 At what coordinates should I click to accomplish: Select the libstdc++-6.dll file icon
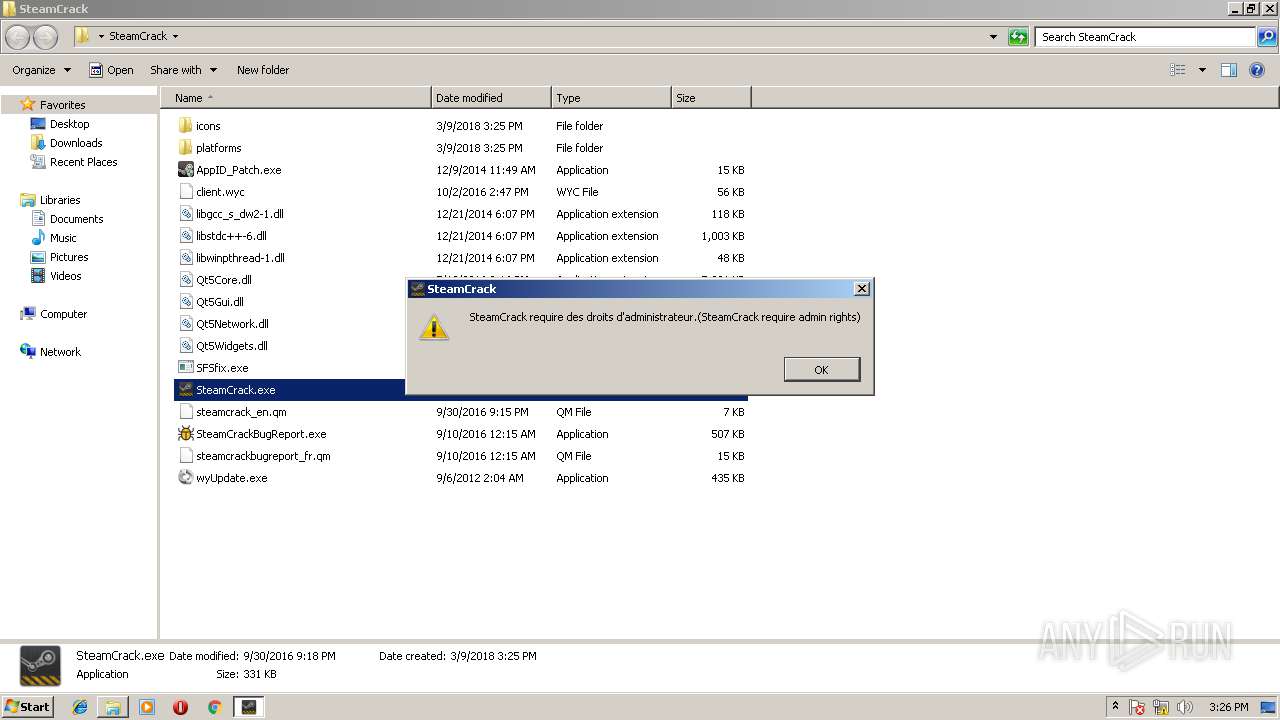click(185, 236)
